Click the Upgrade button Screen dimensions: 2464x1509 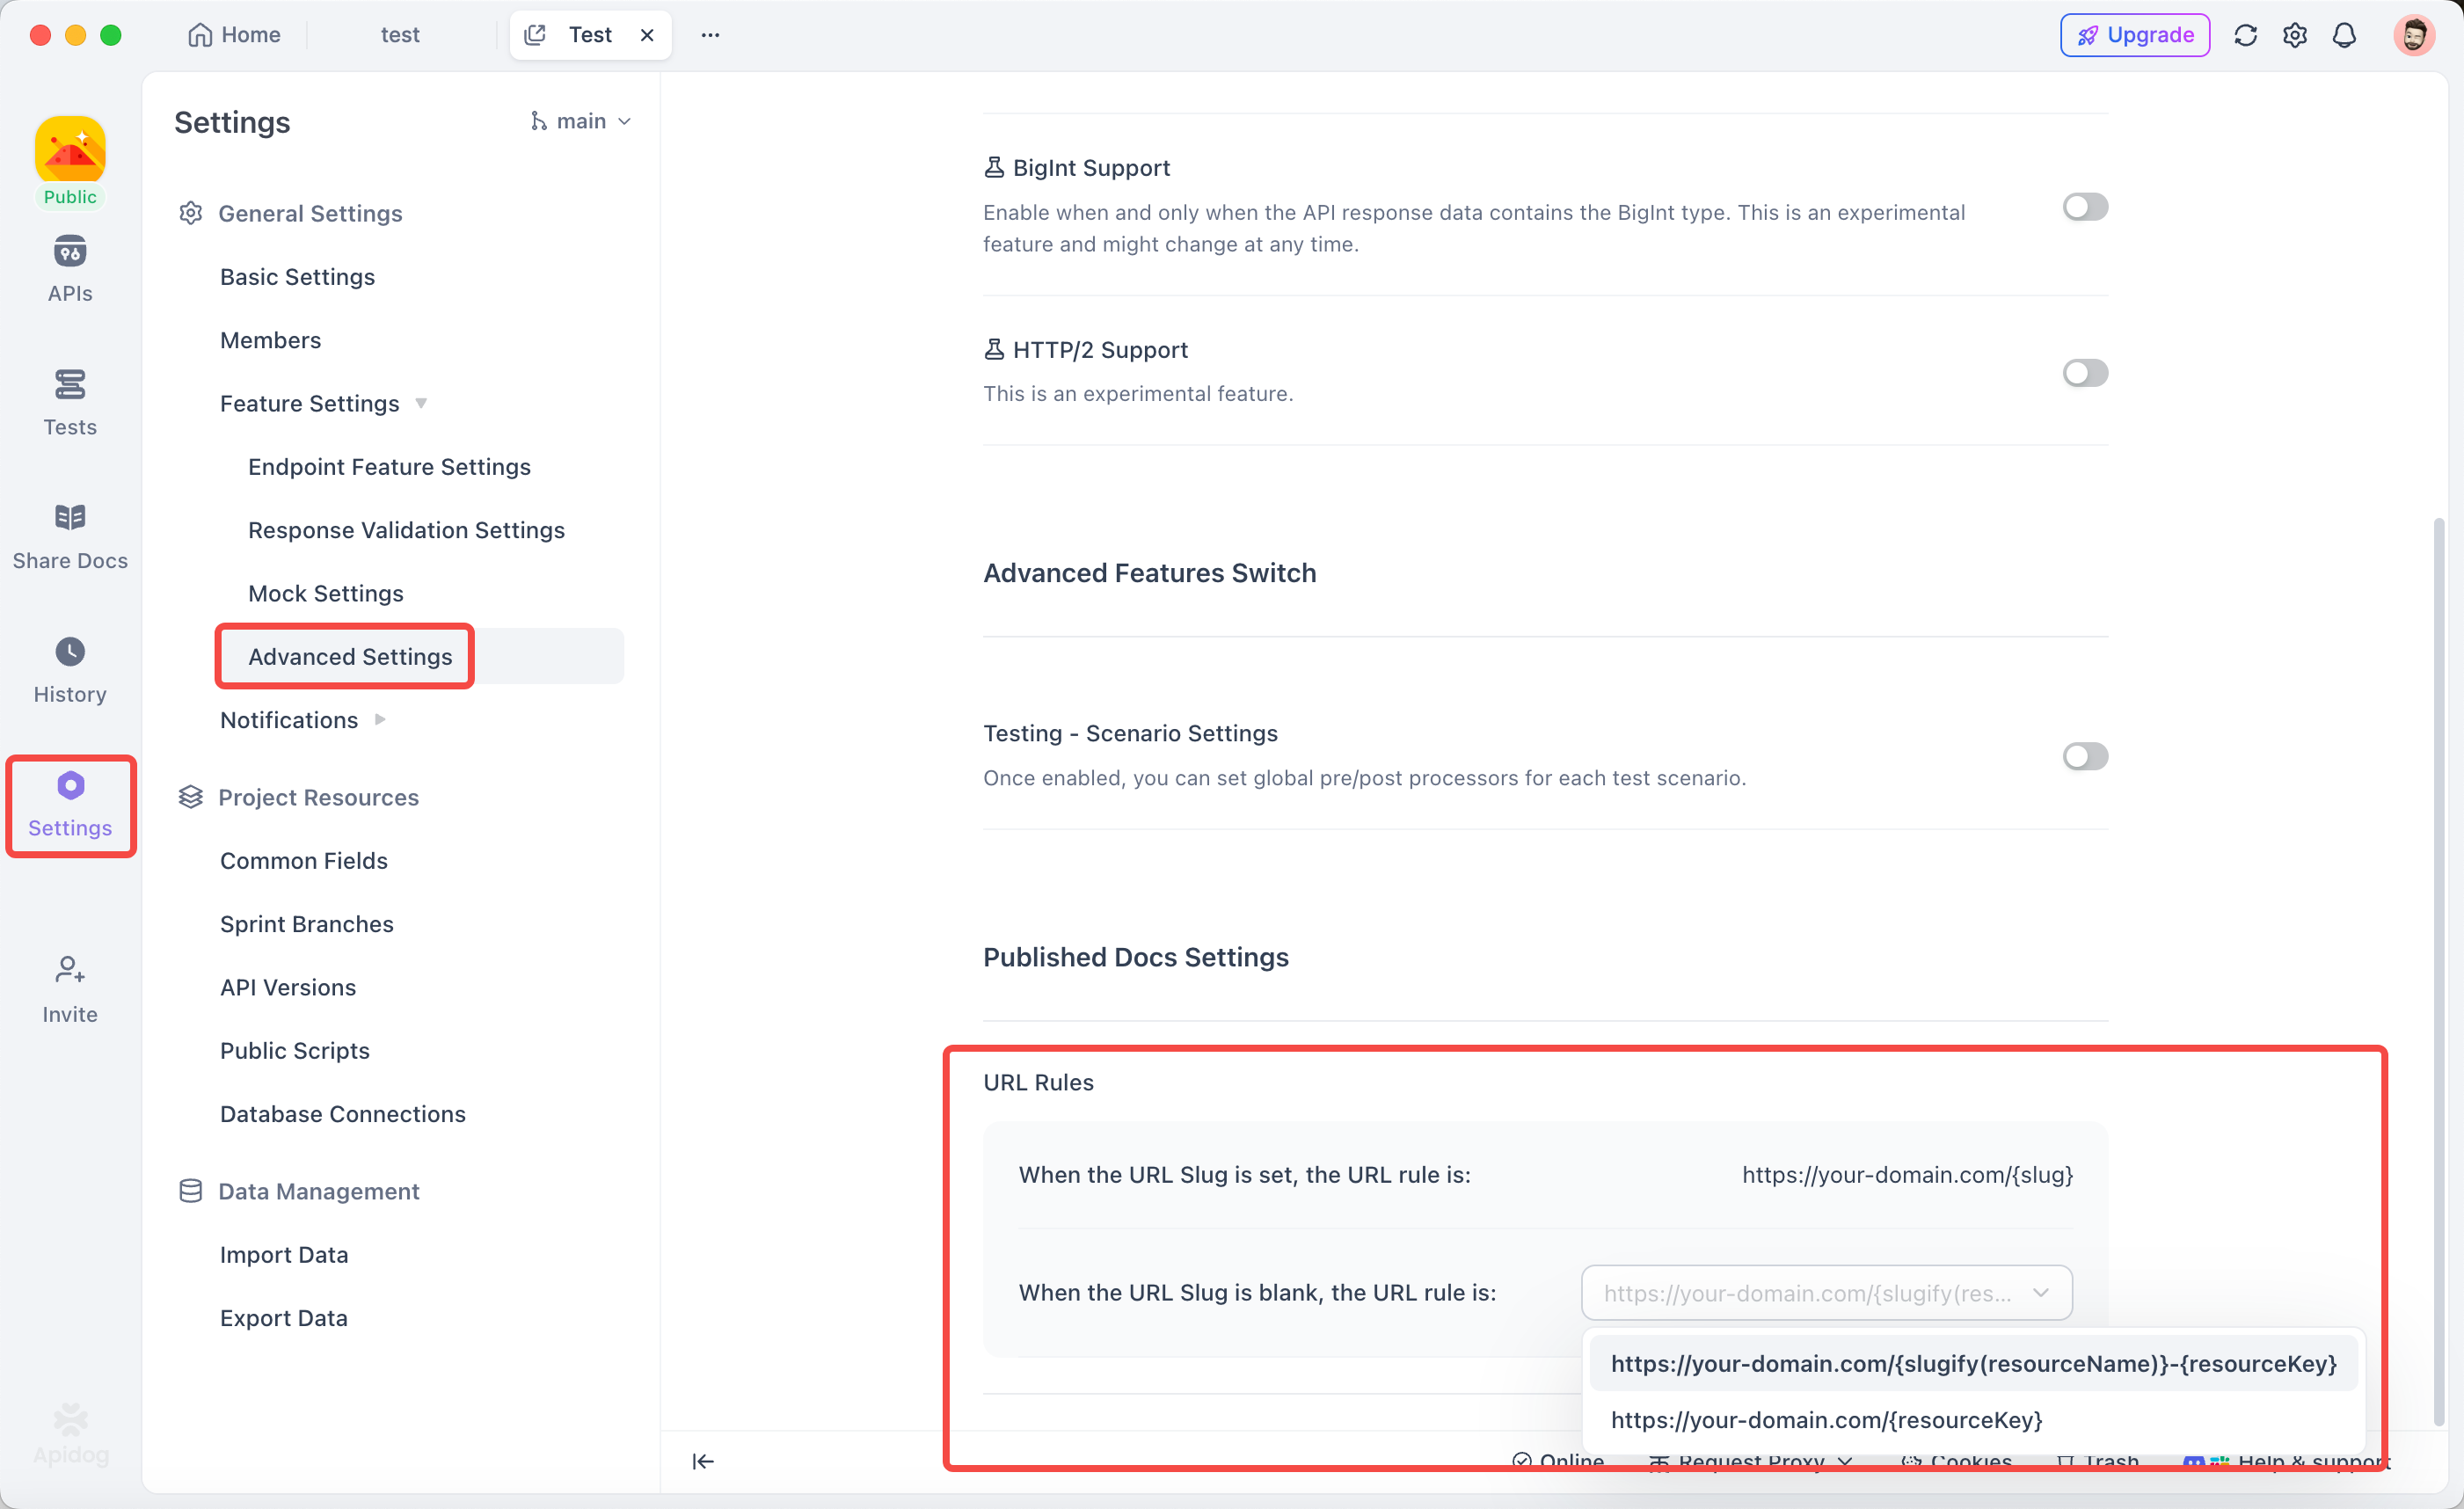pyautogui.click(x=2134, y=35)
